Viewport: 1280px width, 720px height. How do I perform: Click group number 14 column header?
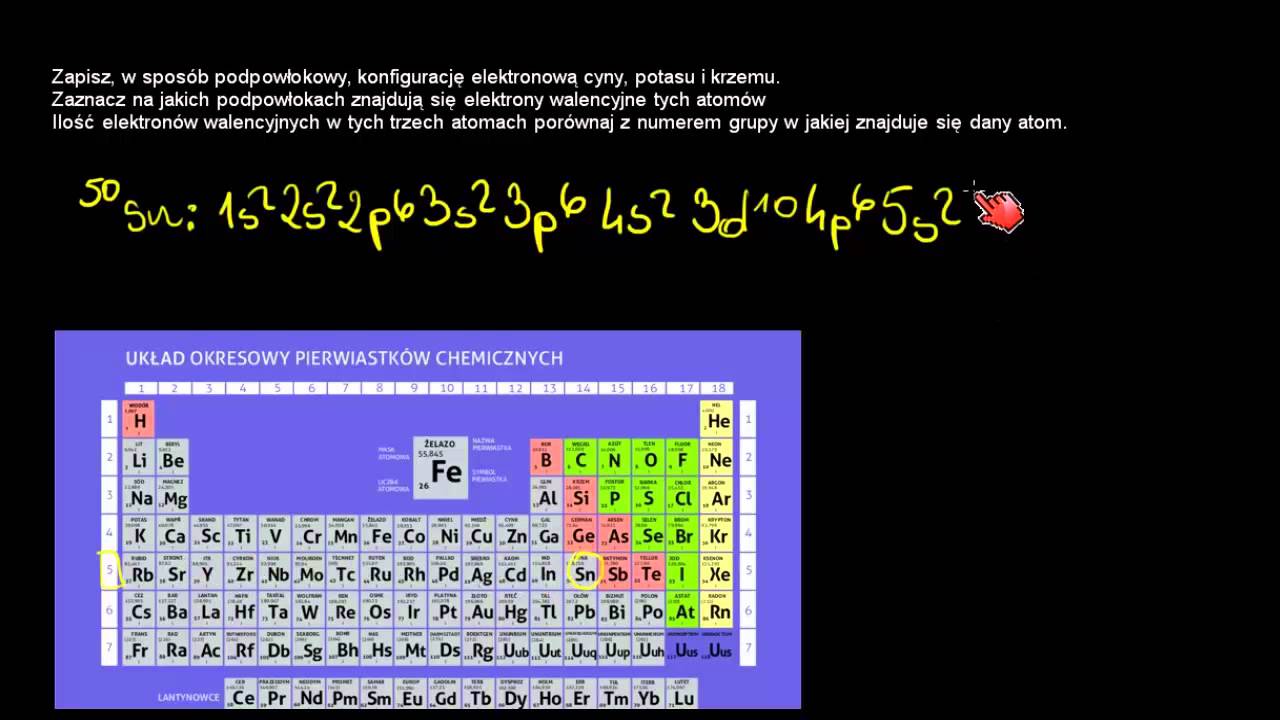click(582, 388)
